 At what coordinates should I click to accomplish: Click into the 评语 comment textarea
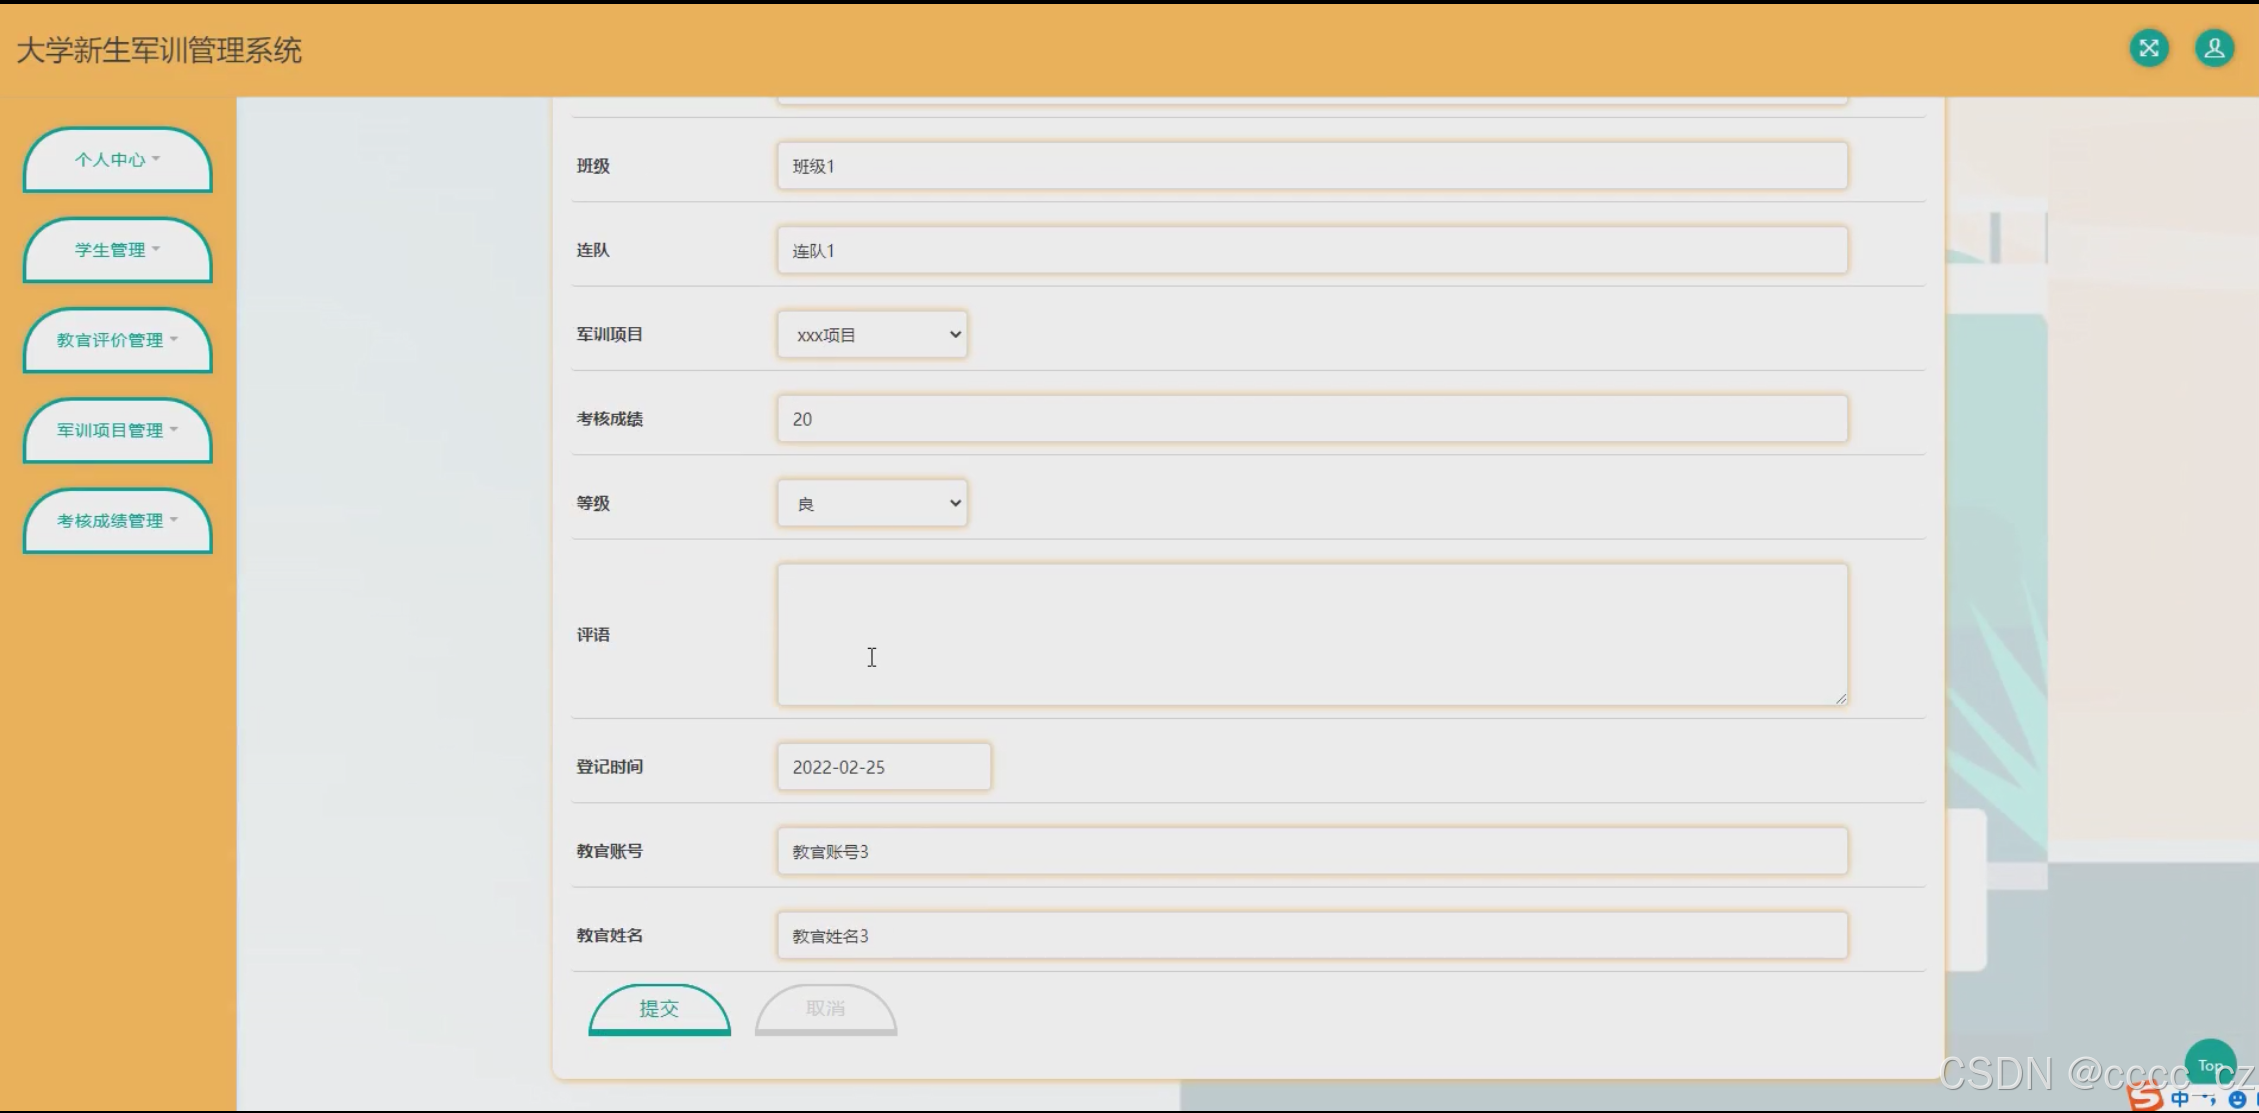(x=1311, y=634)
